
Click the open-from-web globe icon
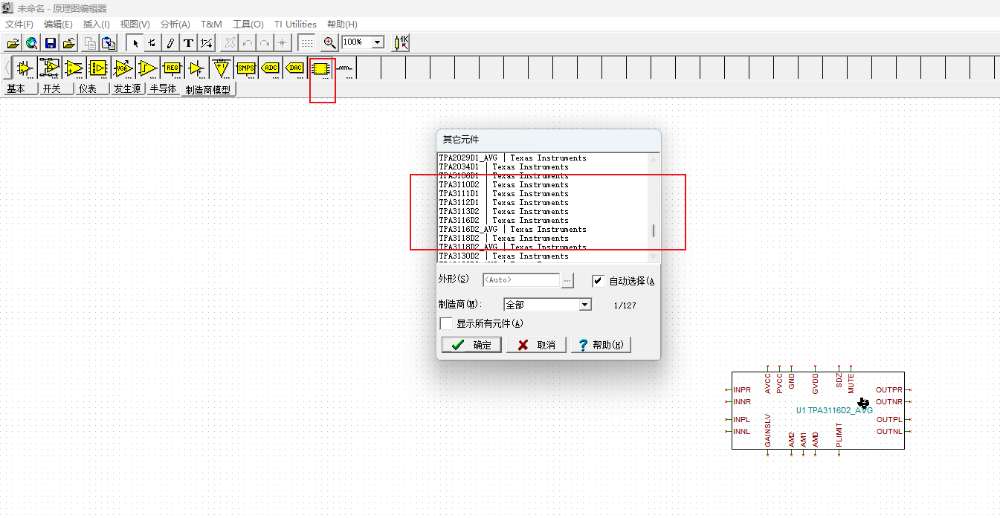[31, 43]
